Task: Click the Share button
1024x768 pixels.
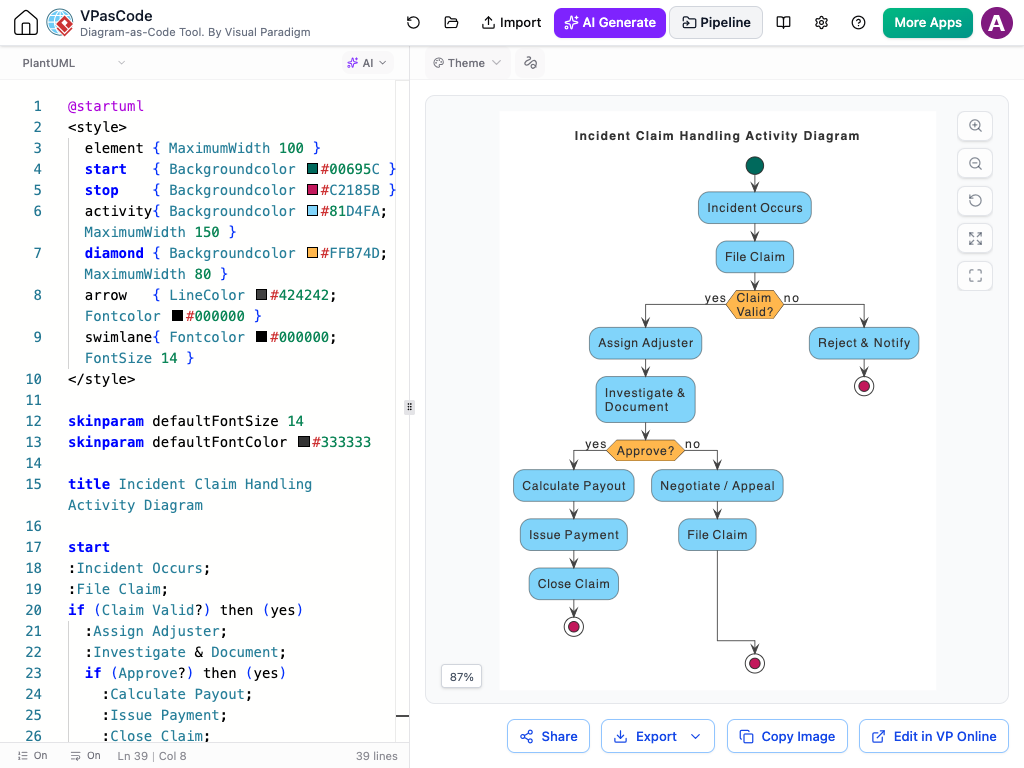Action: coord(549,737)
